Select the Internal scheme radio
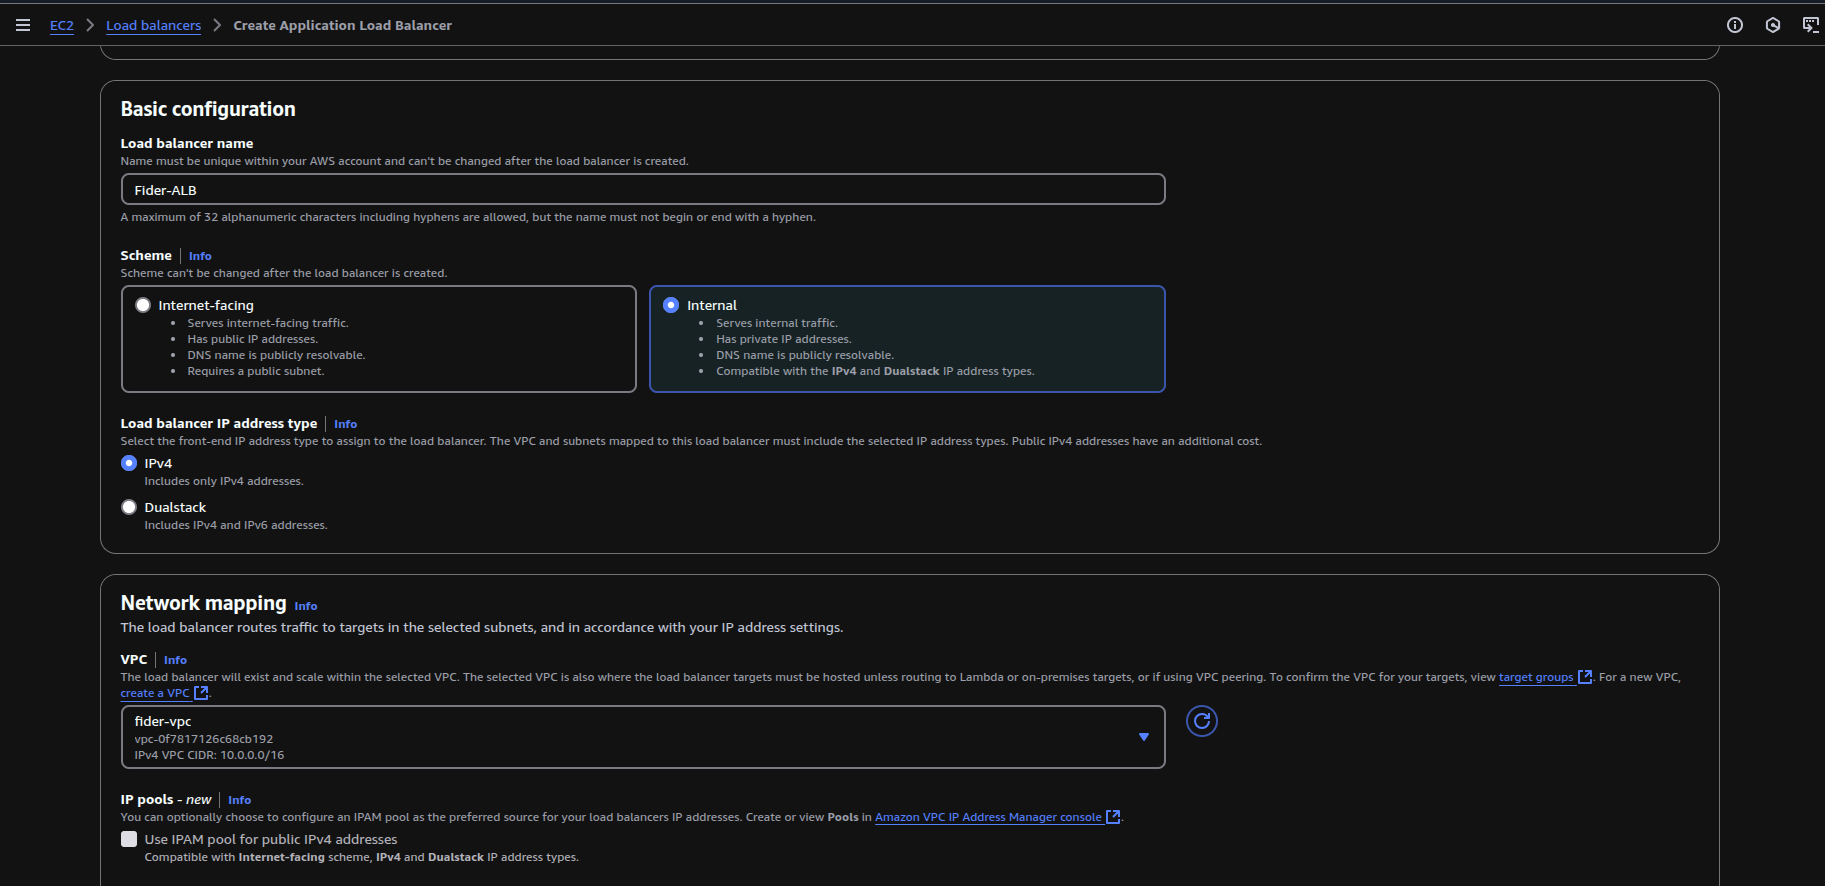Image resolution: width=1825 pixels, height=886 pixels. click(671, 305)
